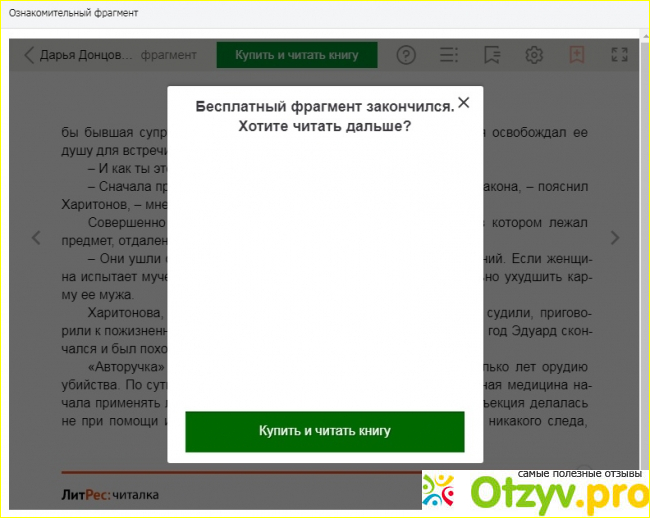Open the table of contents icon
This screenshot has height=518, width=650.
(x=449, y=55)
